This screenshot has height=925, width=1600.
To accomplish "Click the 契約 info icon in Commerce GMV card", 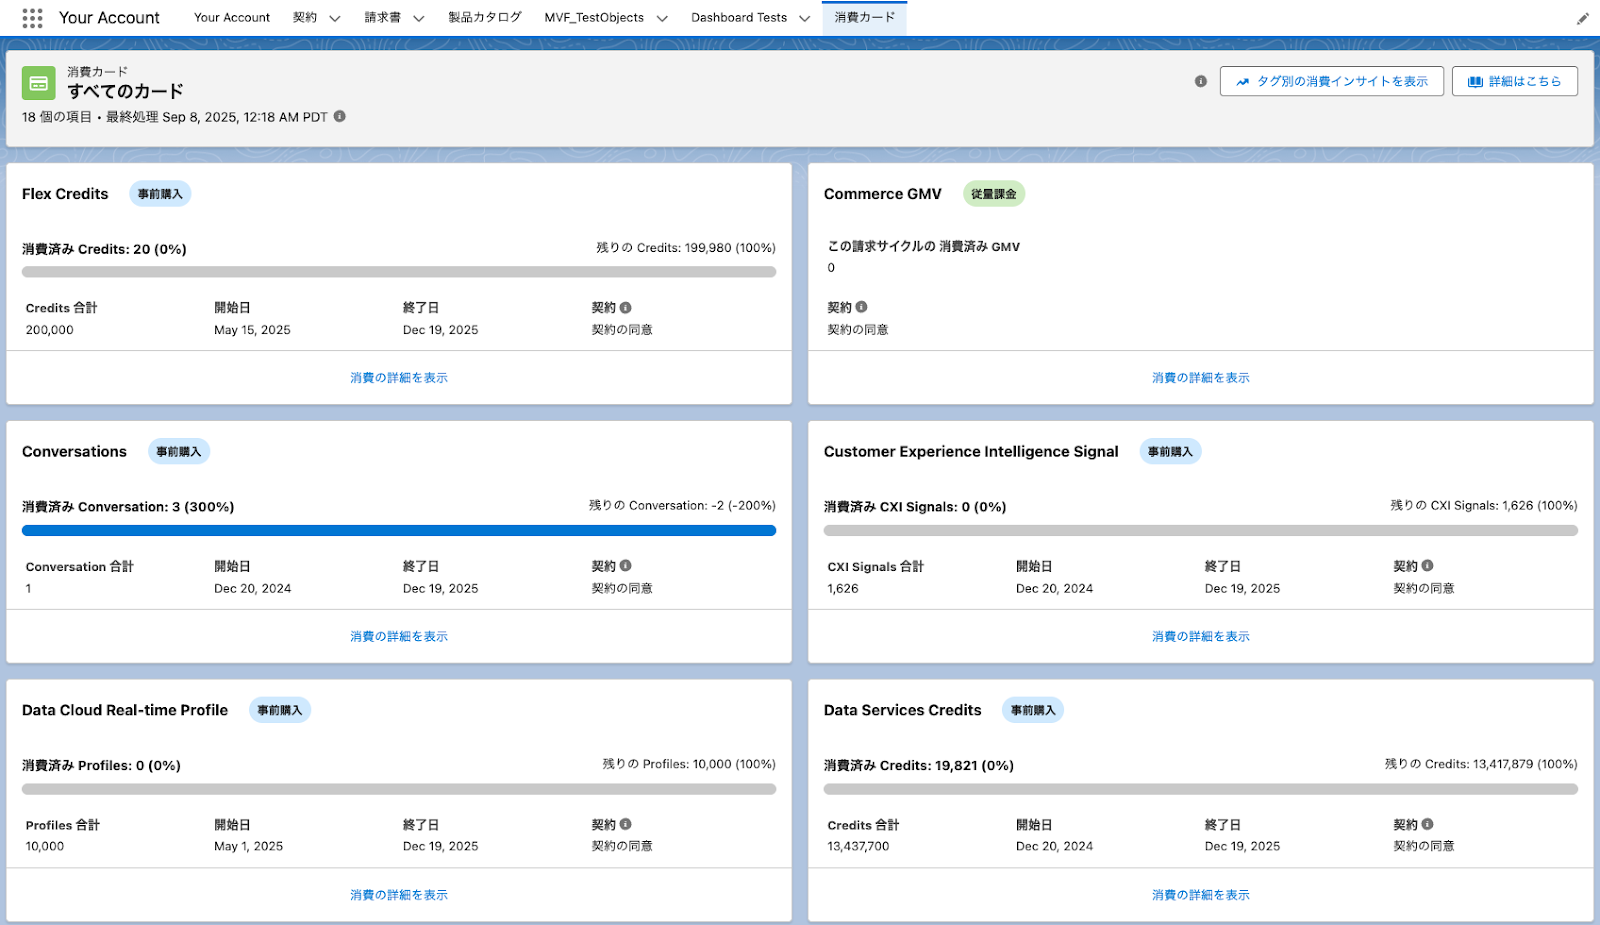I will 861,307.
